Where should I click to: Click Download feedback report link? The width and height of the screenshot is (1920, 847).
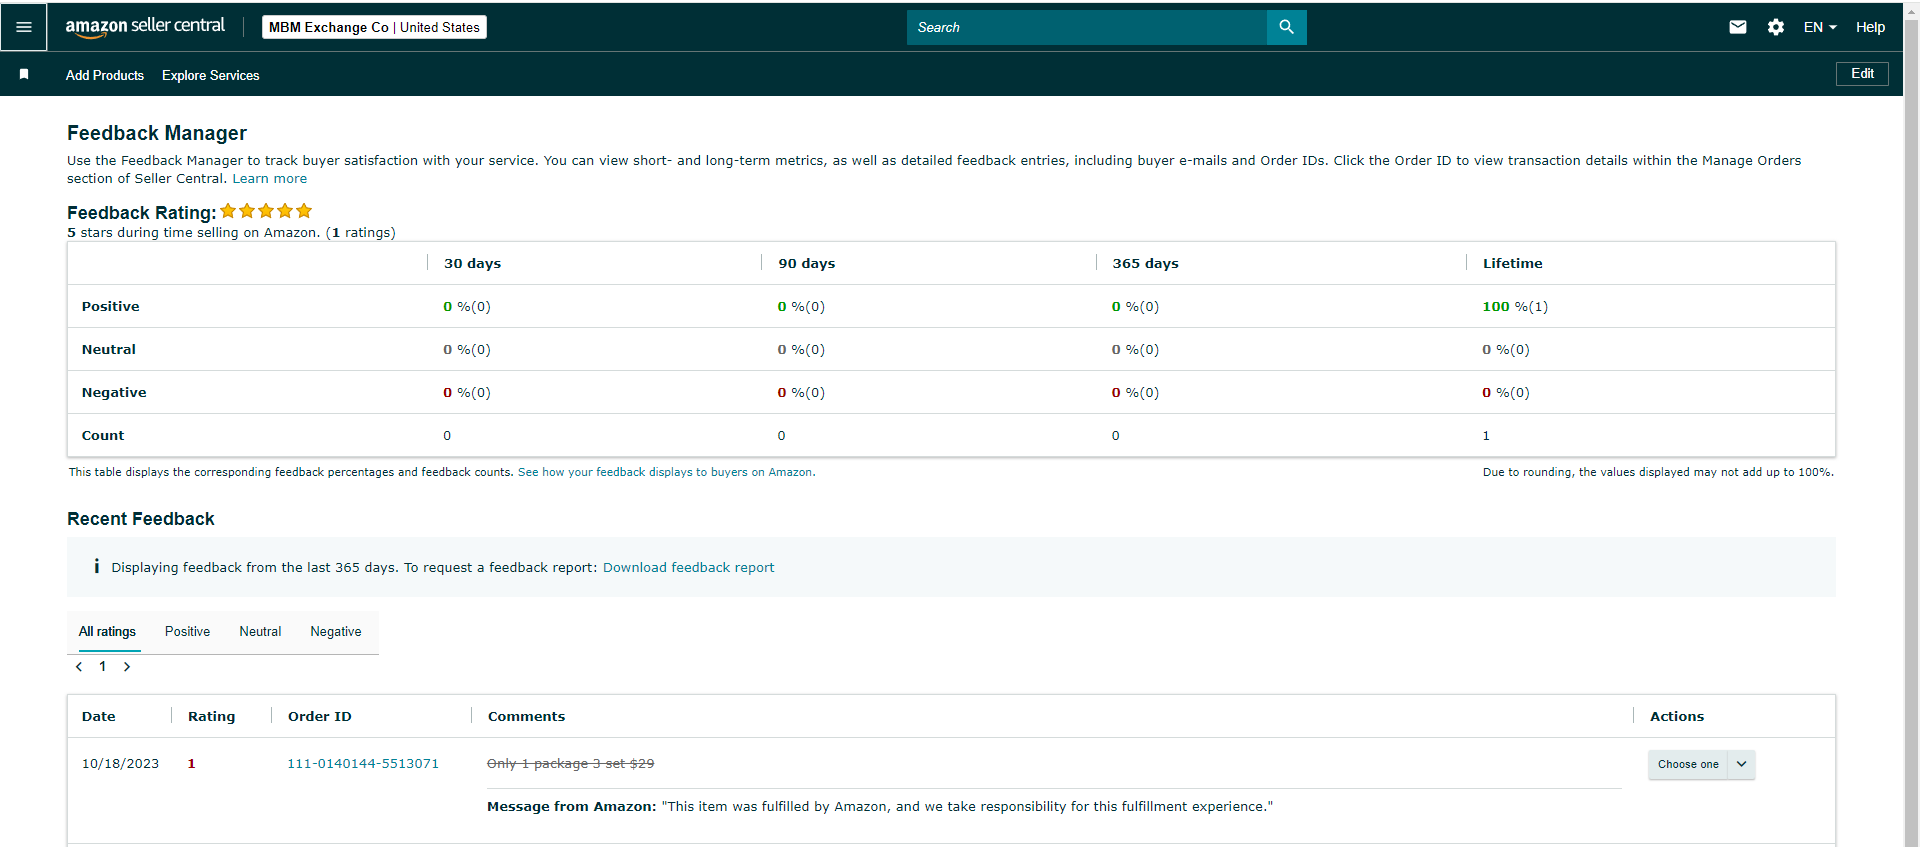pos(688,567)
